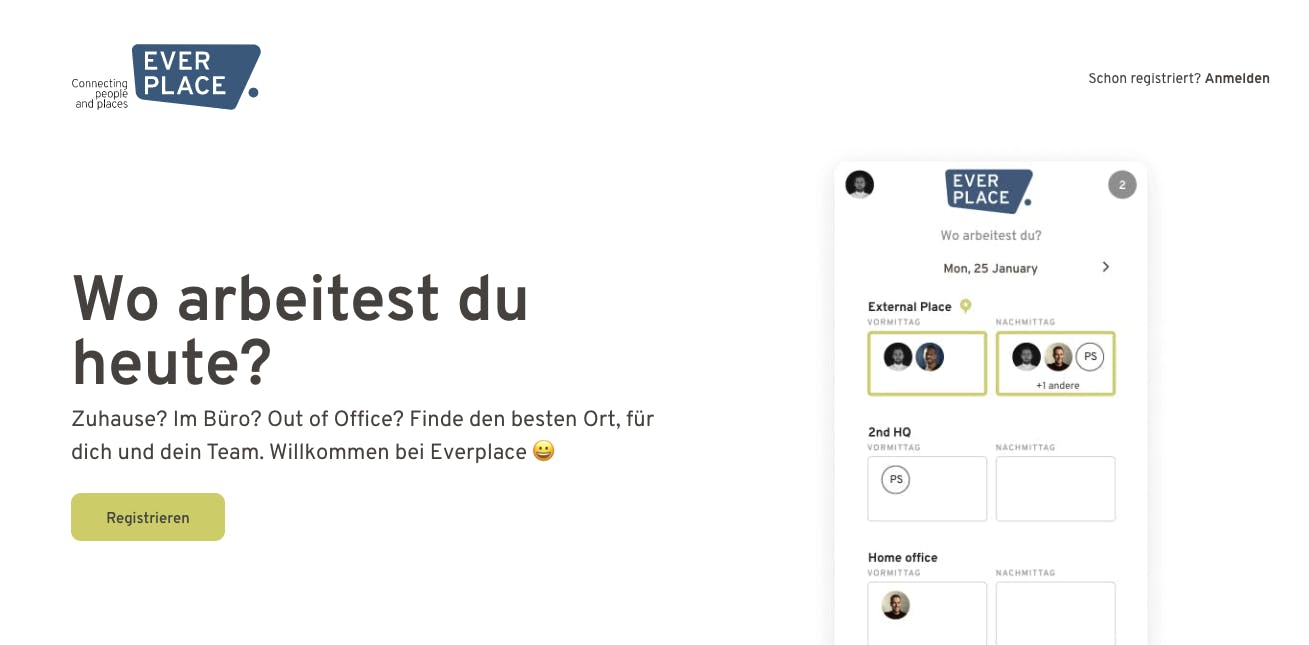Select the "External Place" location heading
The height and width of the screenshot is (645, 1309).
(x=910, y=307)
